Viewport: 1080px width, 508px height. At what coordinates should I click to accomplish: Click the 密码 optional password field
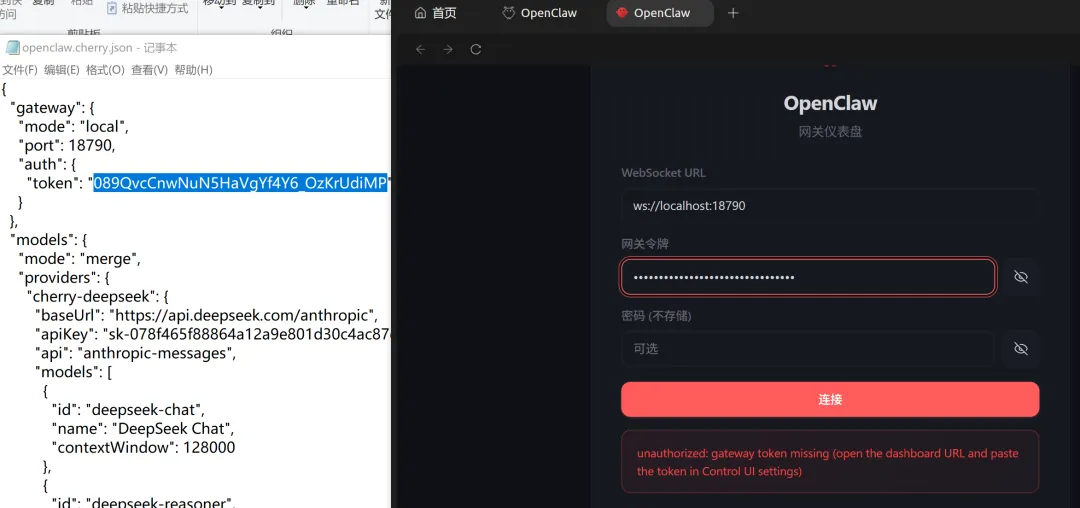coord(808,349)
